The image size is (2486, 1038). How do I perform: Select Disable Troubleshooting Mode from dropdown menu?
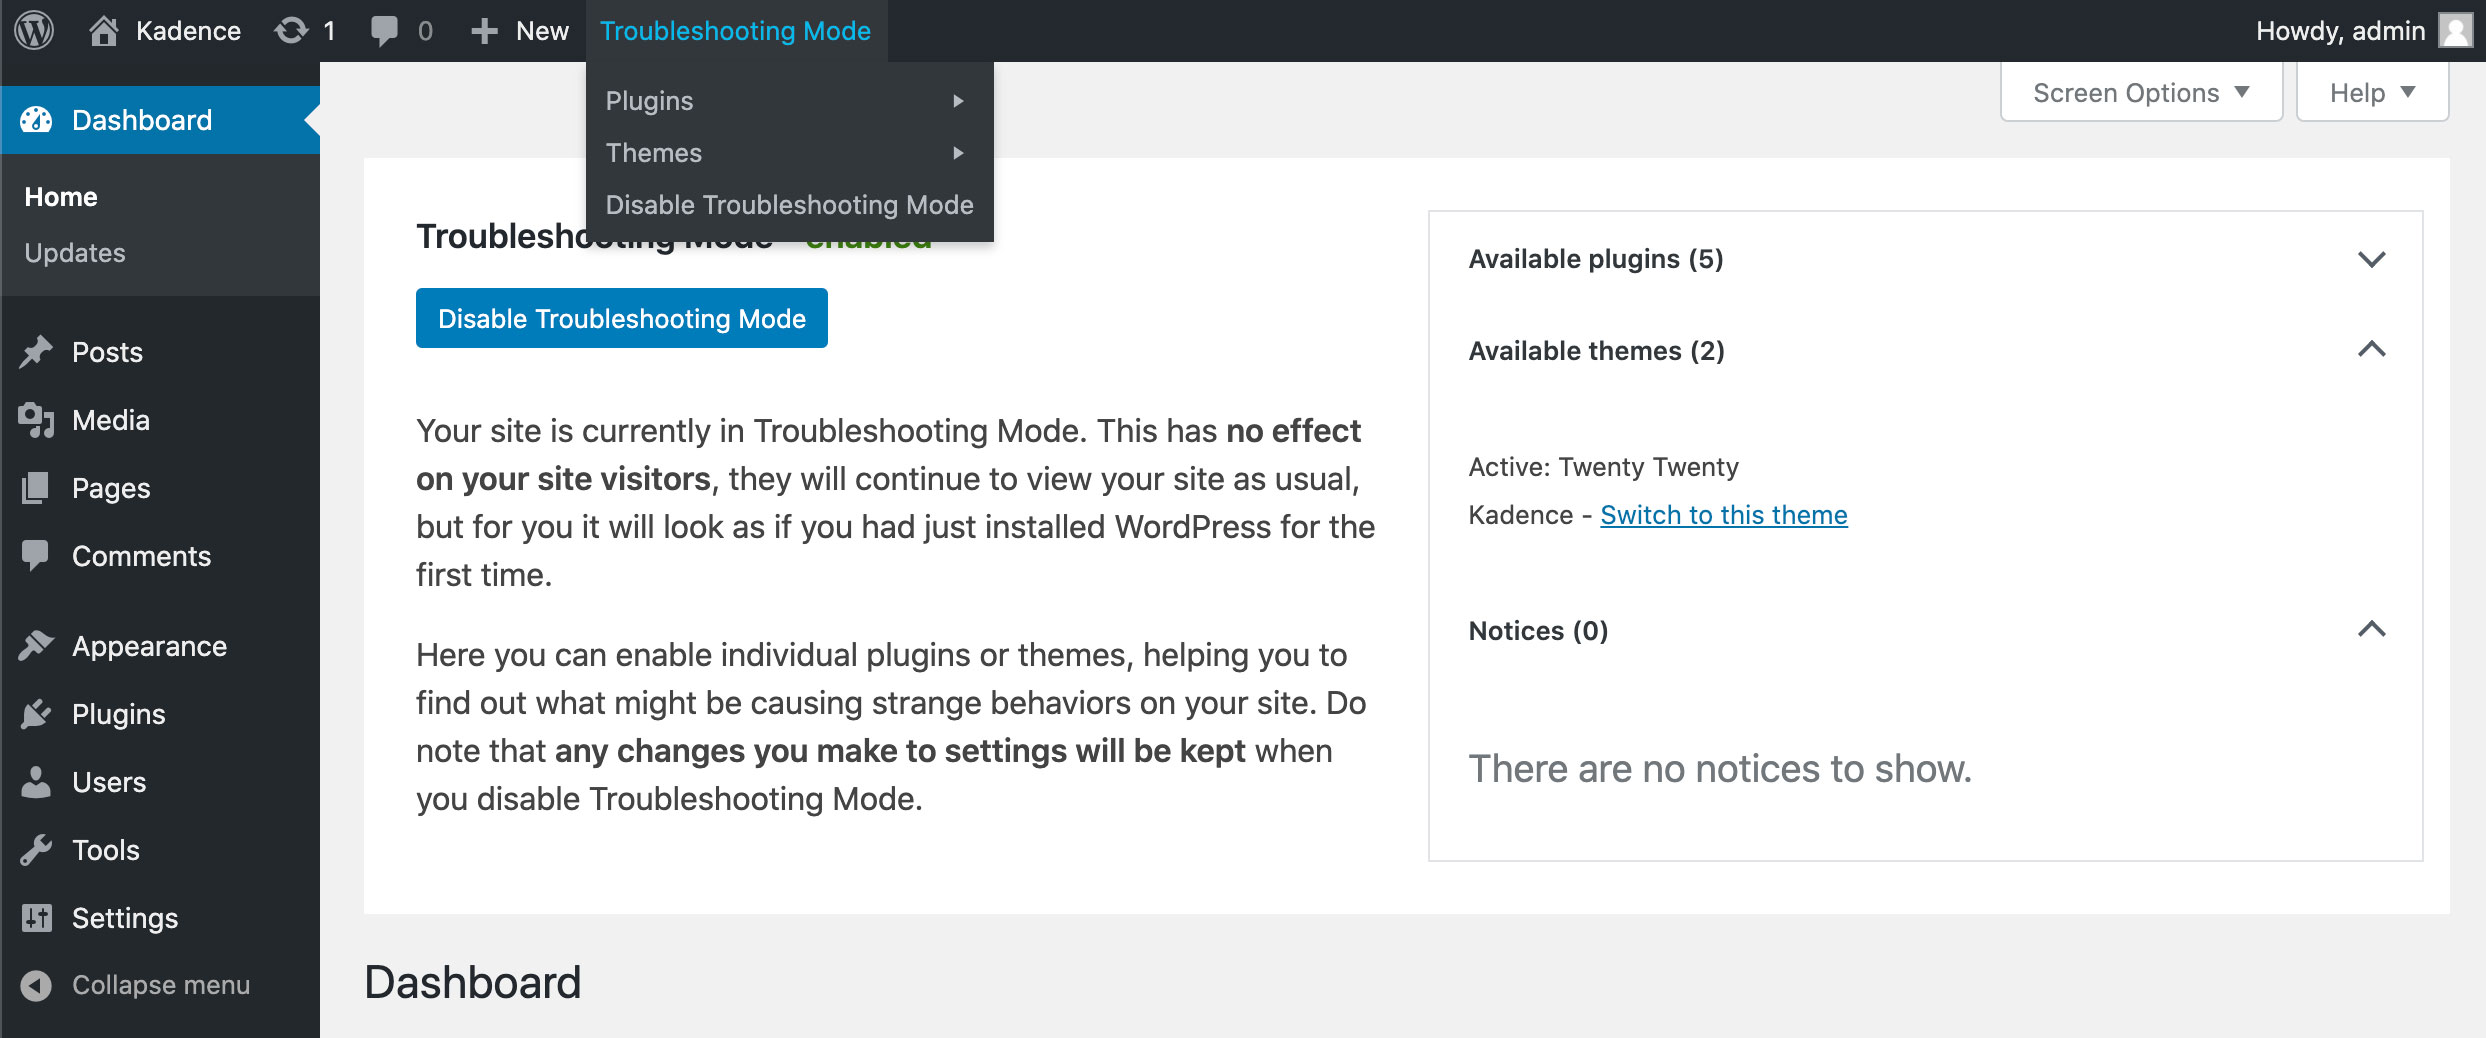(789, 205)
